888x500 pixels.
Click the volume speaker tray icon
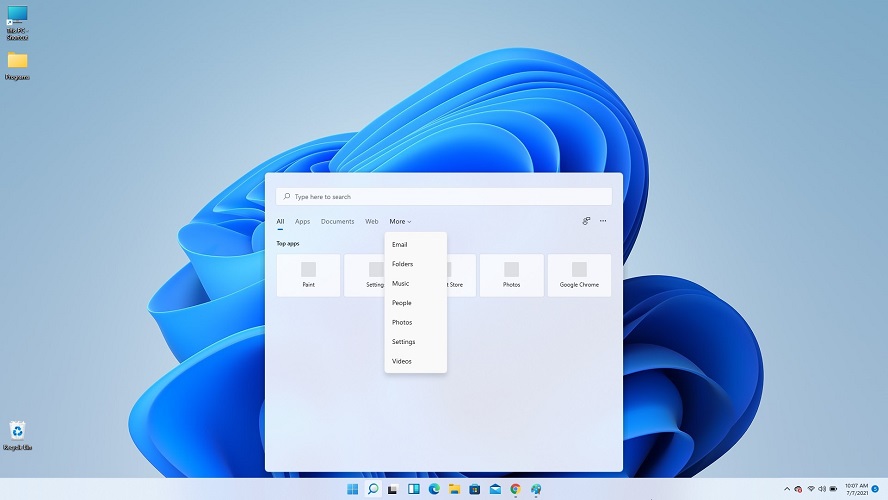point(822,489)
